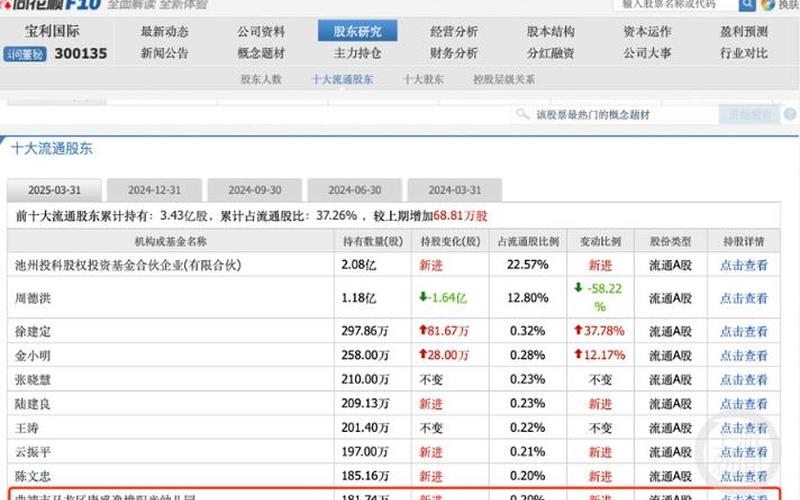Click 点击查看 in the 云振平 row

coord(743,452)
